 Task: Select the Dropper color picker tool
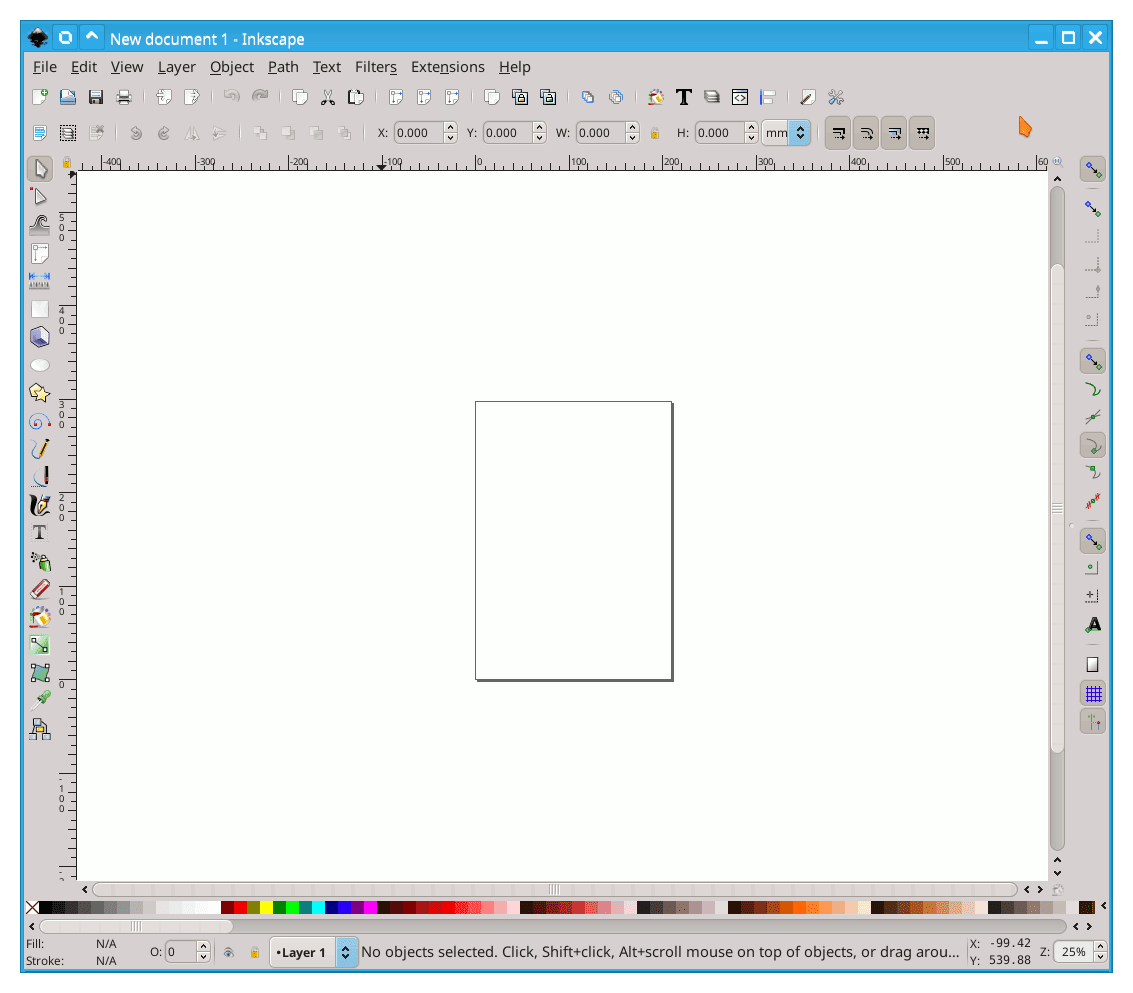pos(40,700)
